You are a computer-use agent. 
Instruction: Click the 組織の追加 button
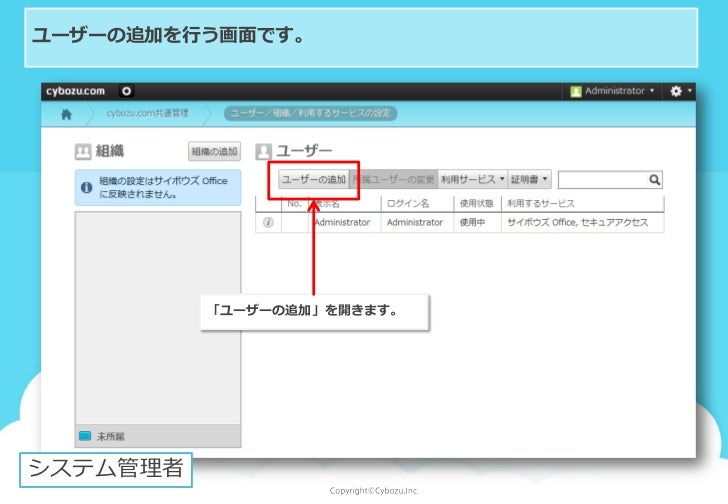coord(214,151)
